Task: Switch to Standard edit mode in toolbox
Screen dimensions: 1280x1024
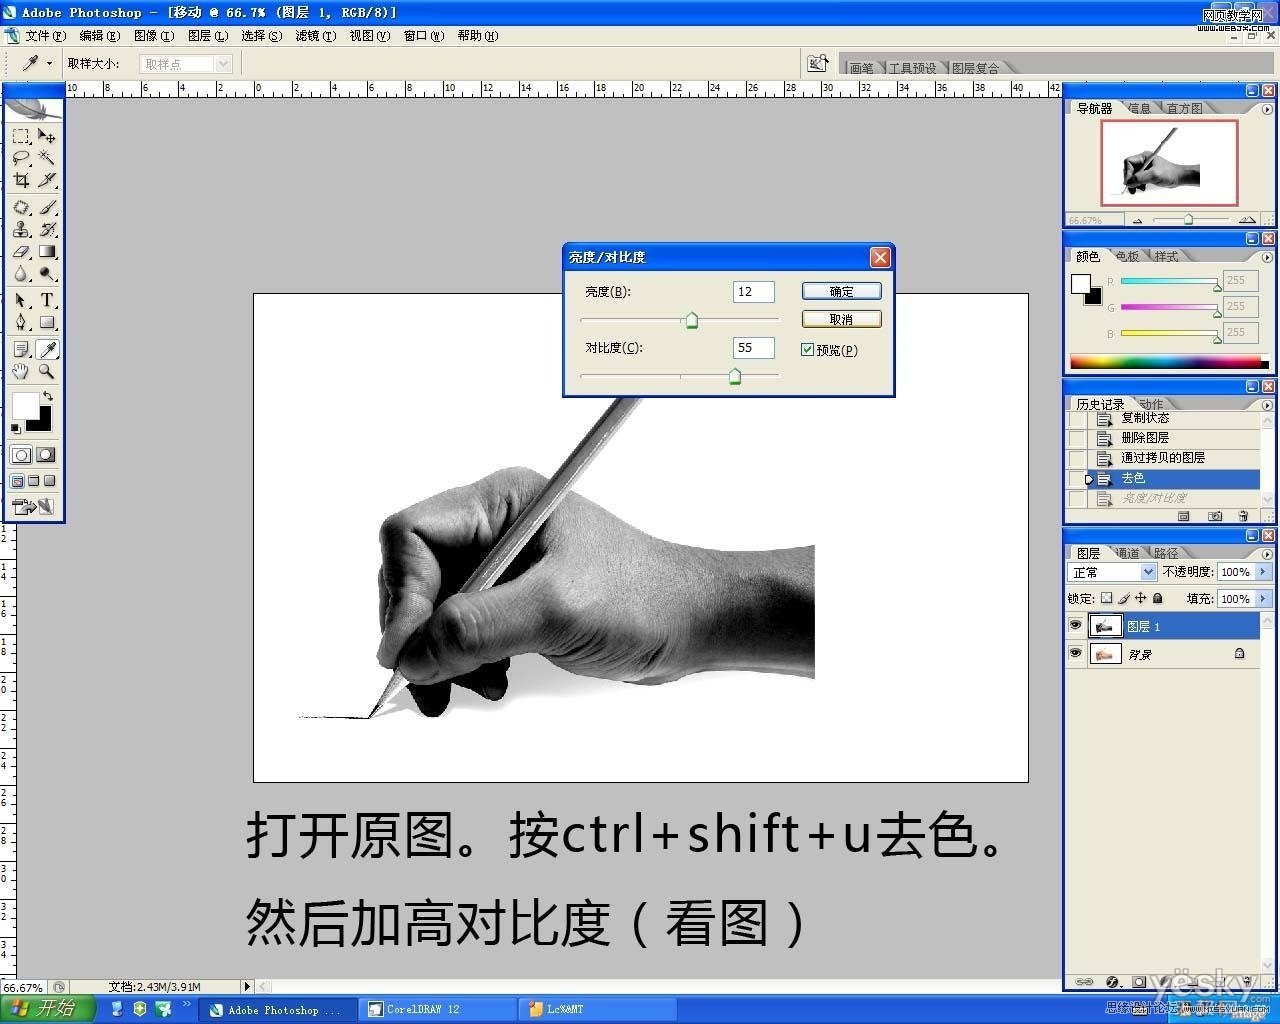Action: pyautogui.click(x=21, y=455)
